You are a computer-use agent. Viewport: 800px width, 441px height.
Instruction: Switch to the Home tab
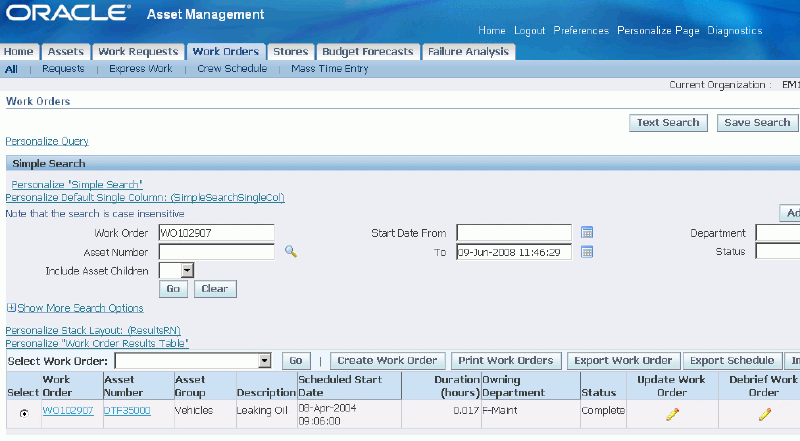click(18, 52)
